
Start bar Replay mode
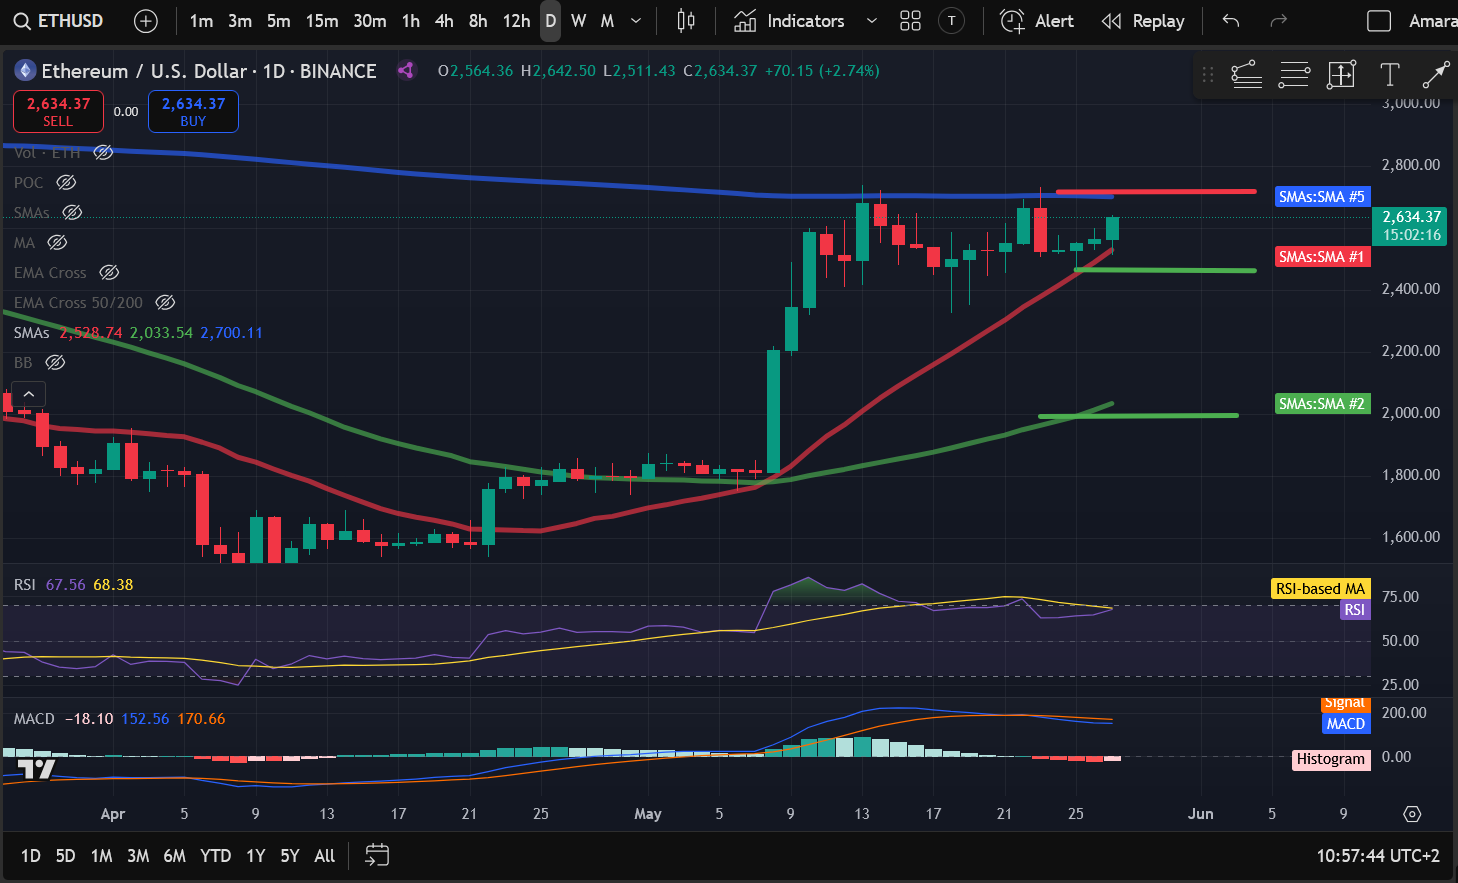click(1143, 21)
